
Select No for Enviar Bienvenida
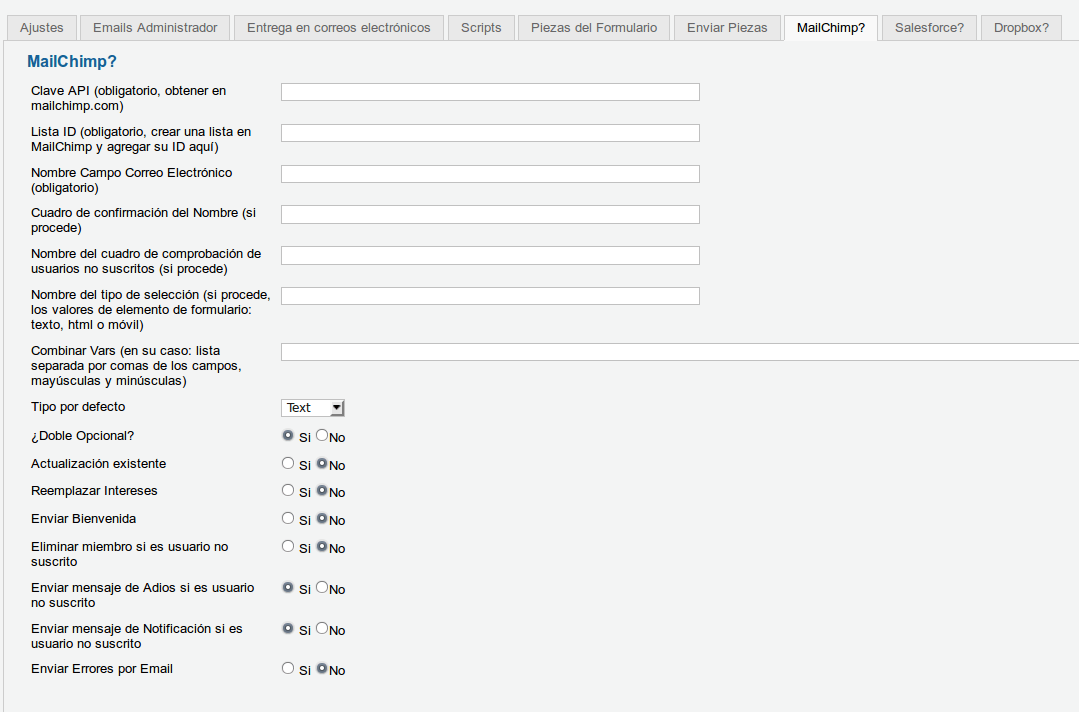(321, 519)
